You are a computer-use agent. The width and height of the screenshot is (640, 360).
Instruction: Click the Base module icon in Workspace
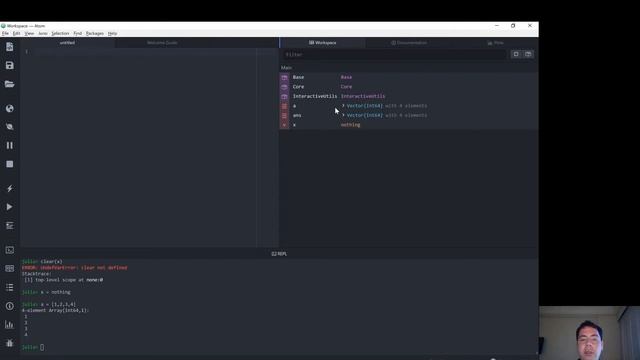(x=284, y=77)
